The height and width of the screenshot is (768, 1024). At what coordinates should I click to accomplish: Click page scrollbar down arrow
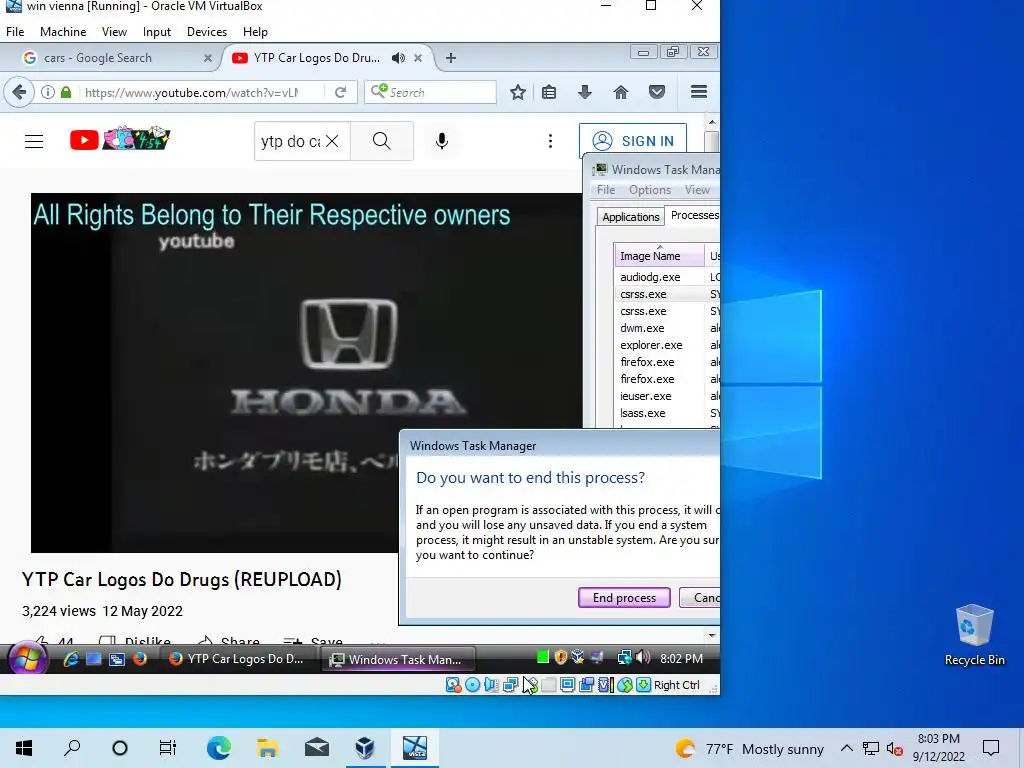(712, 635)
